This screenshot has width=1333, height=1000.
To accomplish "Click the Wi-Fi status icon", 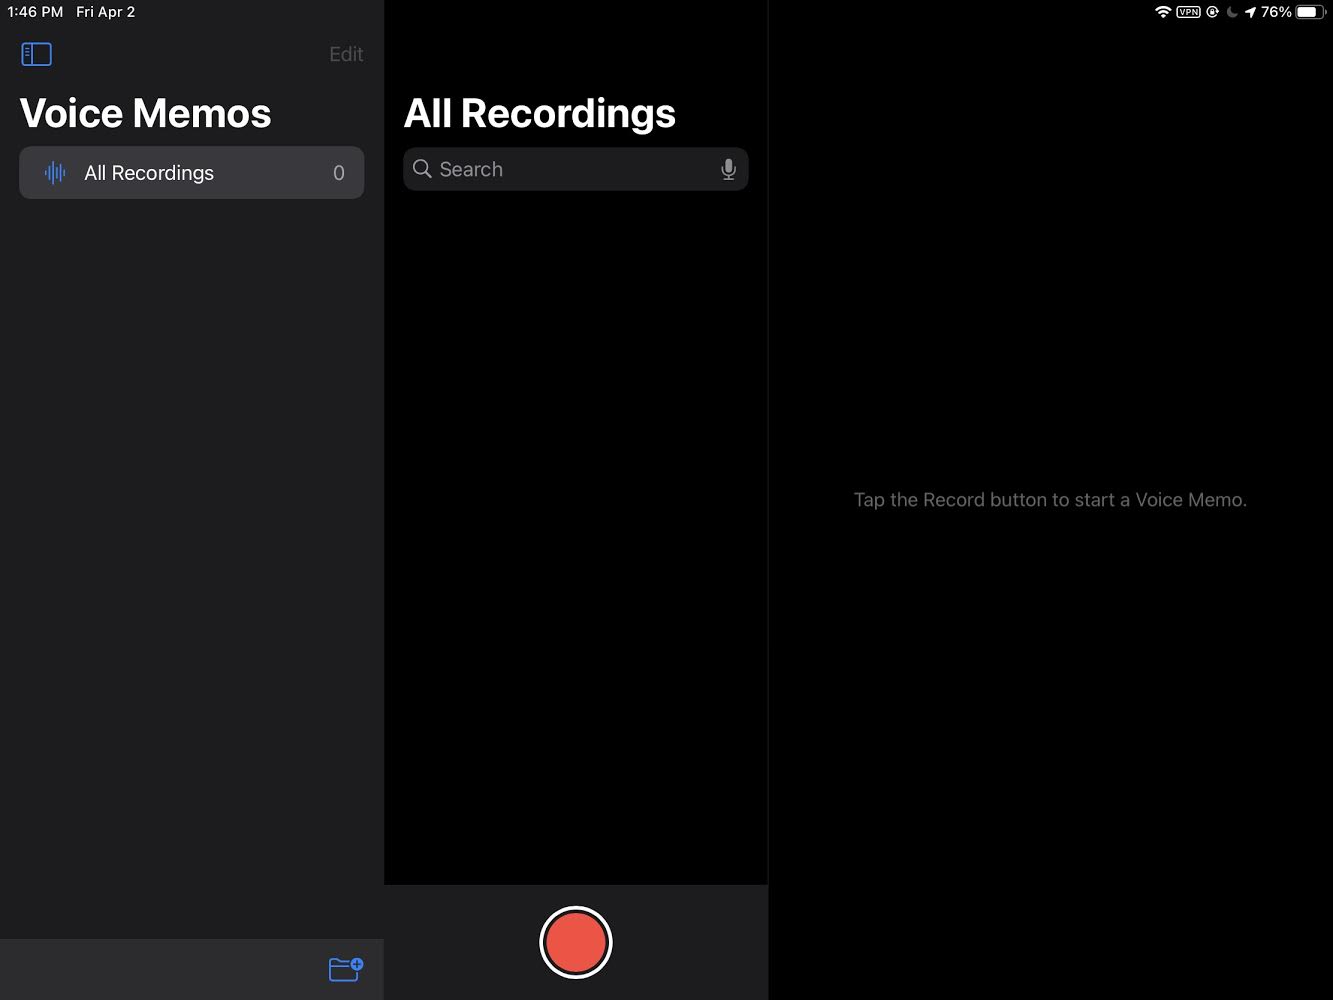I will pyautogui.click(x=1163, y=12).
